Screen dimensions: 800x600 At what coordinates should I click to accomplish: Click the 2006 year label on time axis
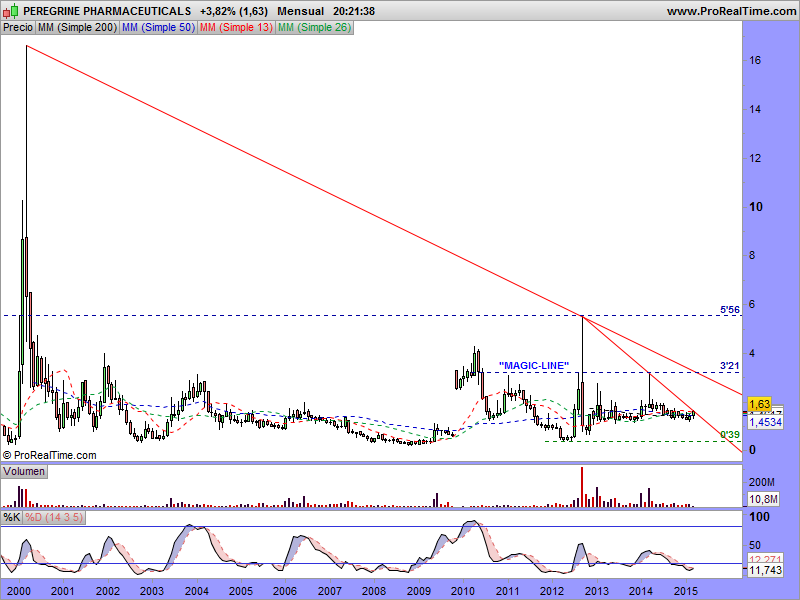coord(285,591)
